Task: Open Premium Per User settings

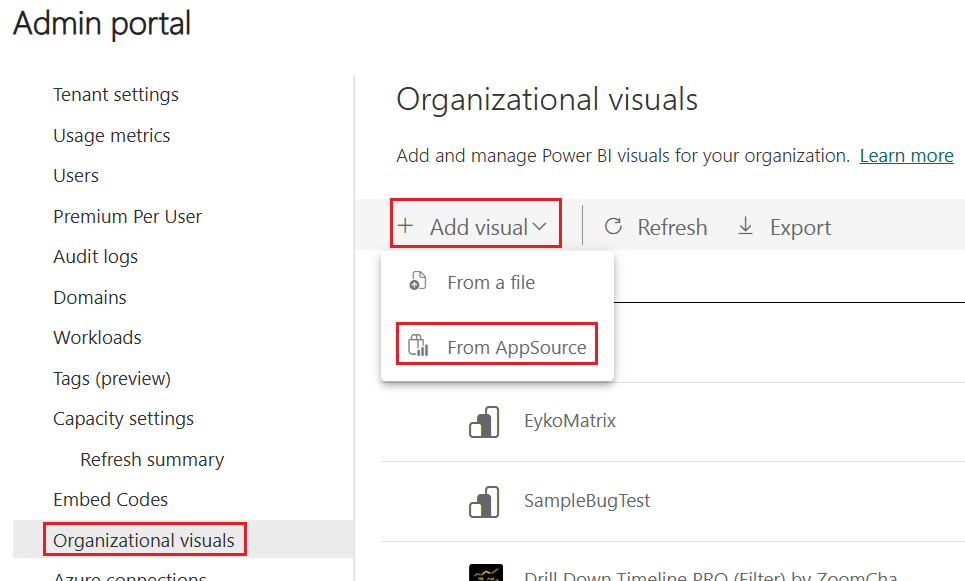Action: coord(128,217)
